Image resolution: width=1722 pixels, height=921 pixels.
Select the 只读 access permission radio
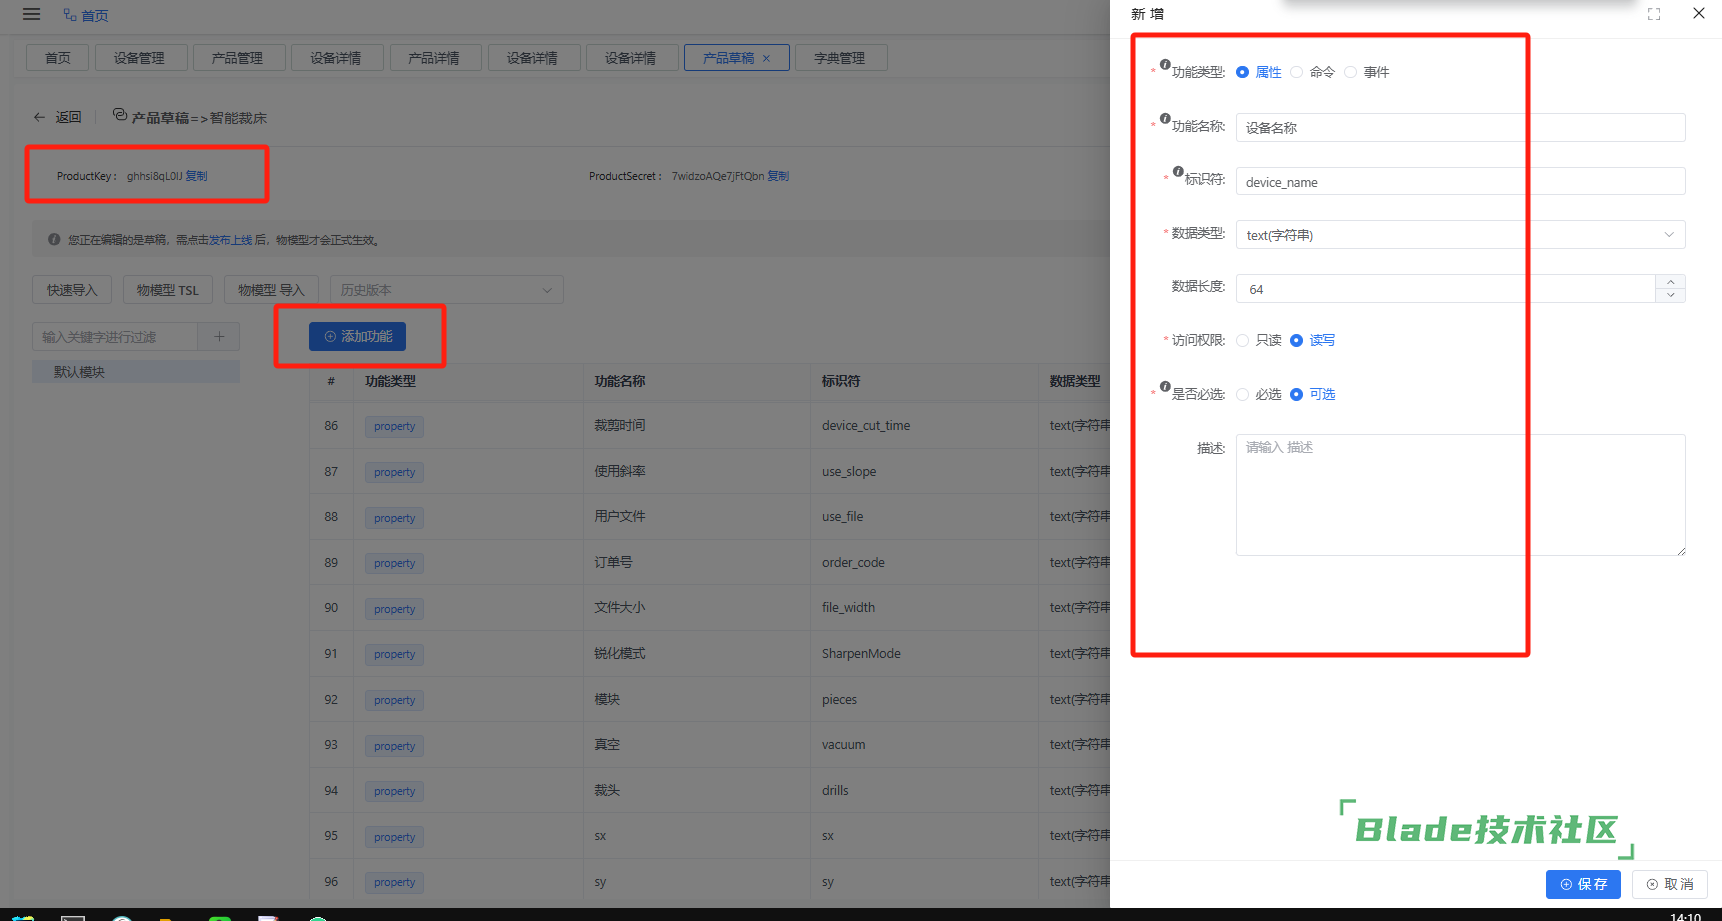coord(1243,340)
